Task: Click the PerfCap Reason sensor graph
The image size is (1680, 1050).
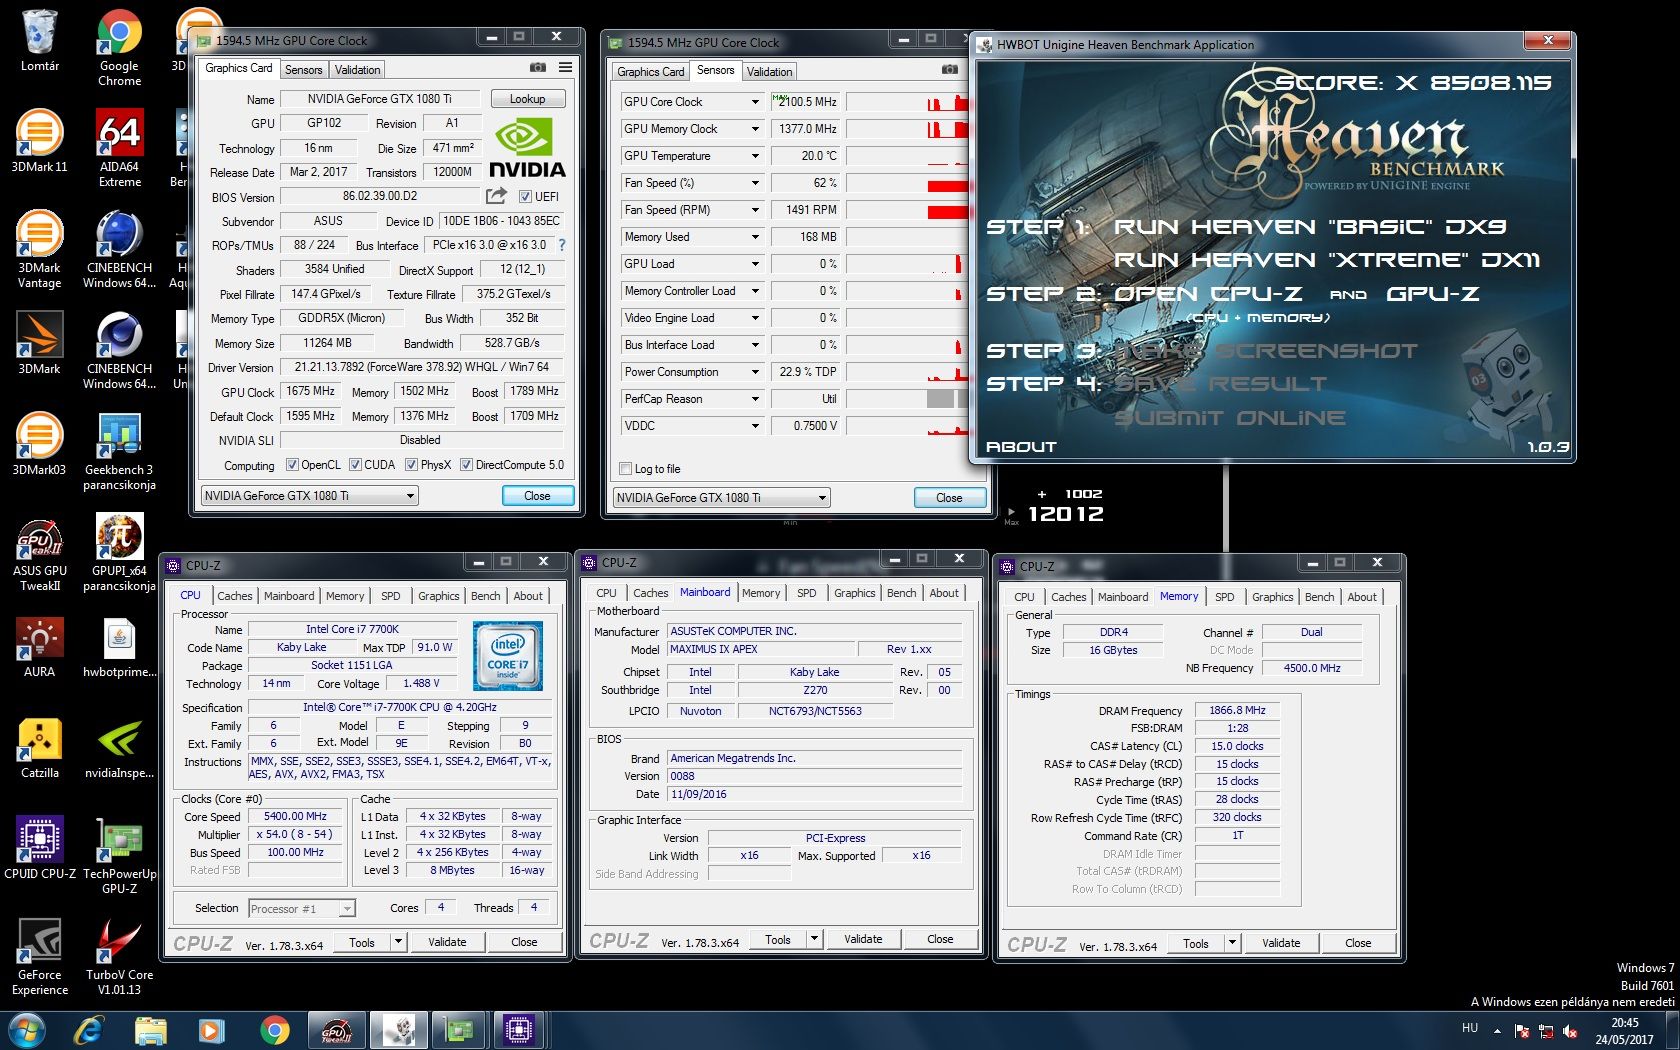Action: coord(907,399)
